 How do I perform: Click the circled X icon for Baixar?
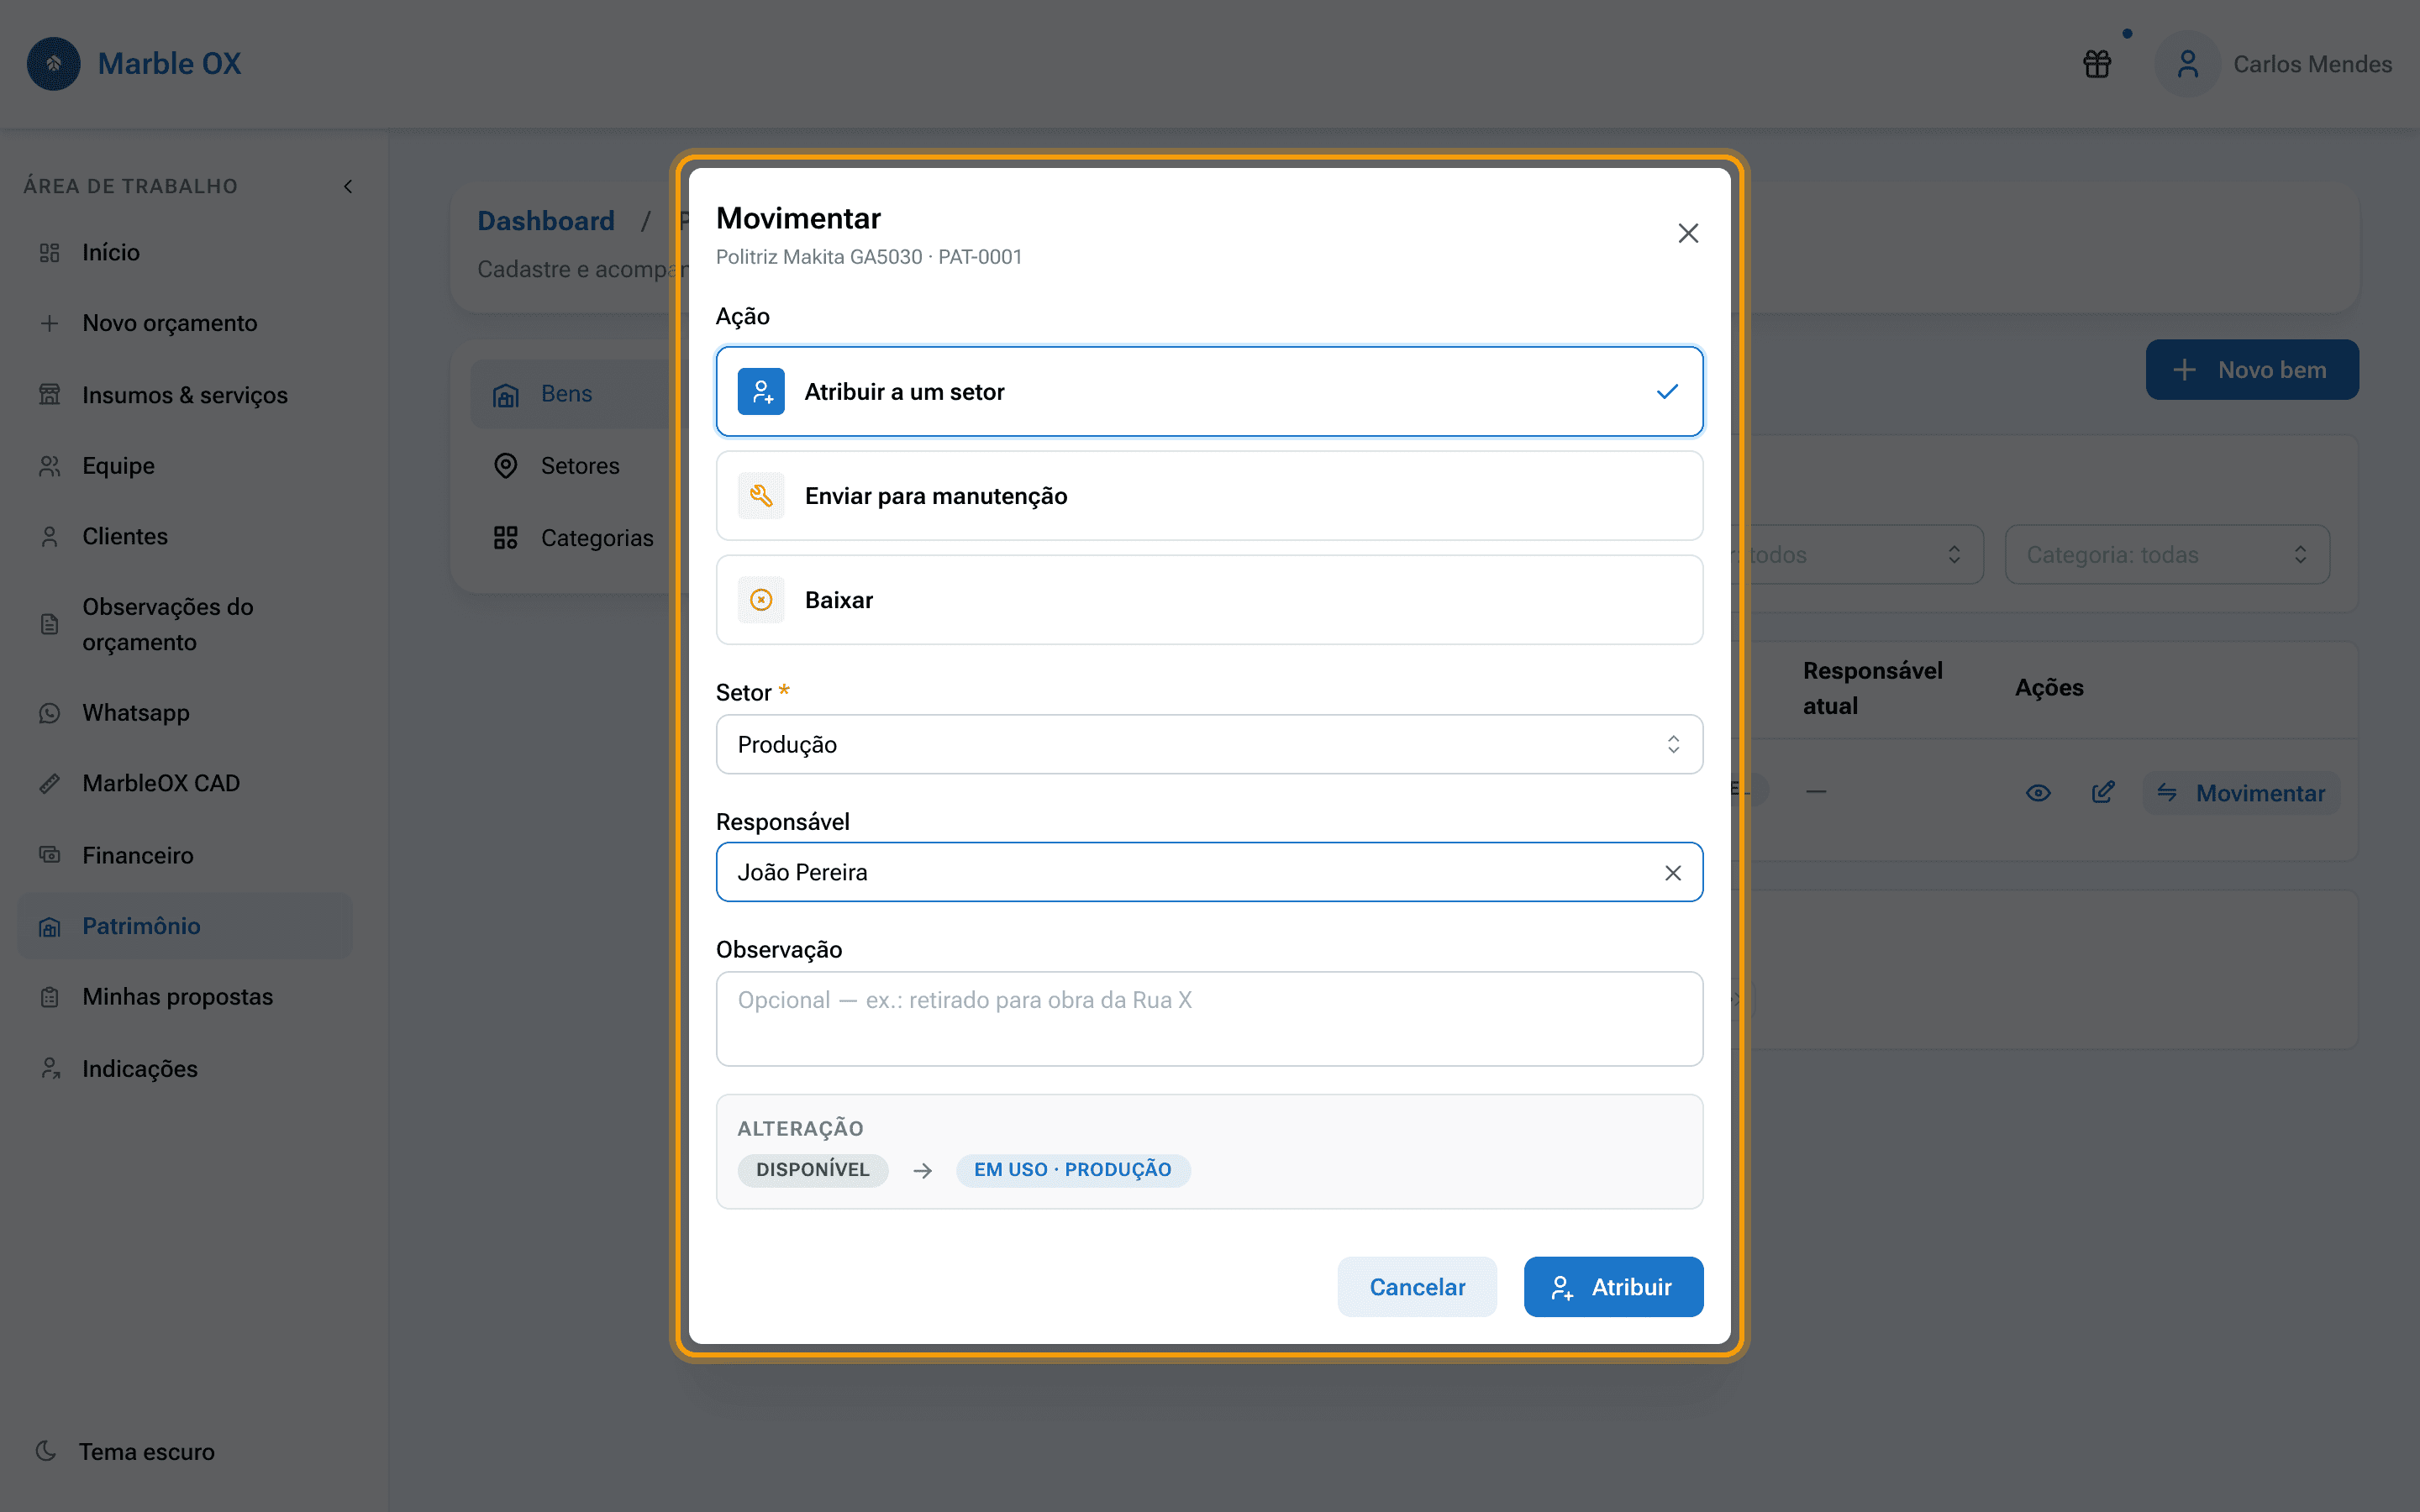pyautogui.click(x=761, y=600)
